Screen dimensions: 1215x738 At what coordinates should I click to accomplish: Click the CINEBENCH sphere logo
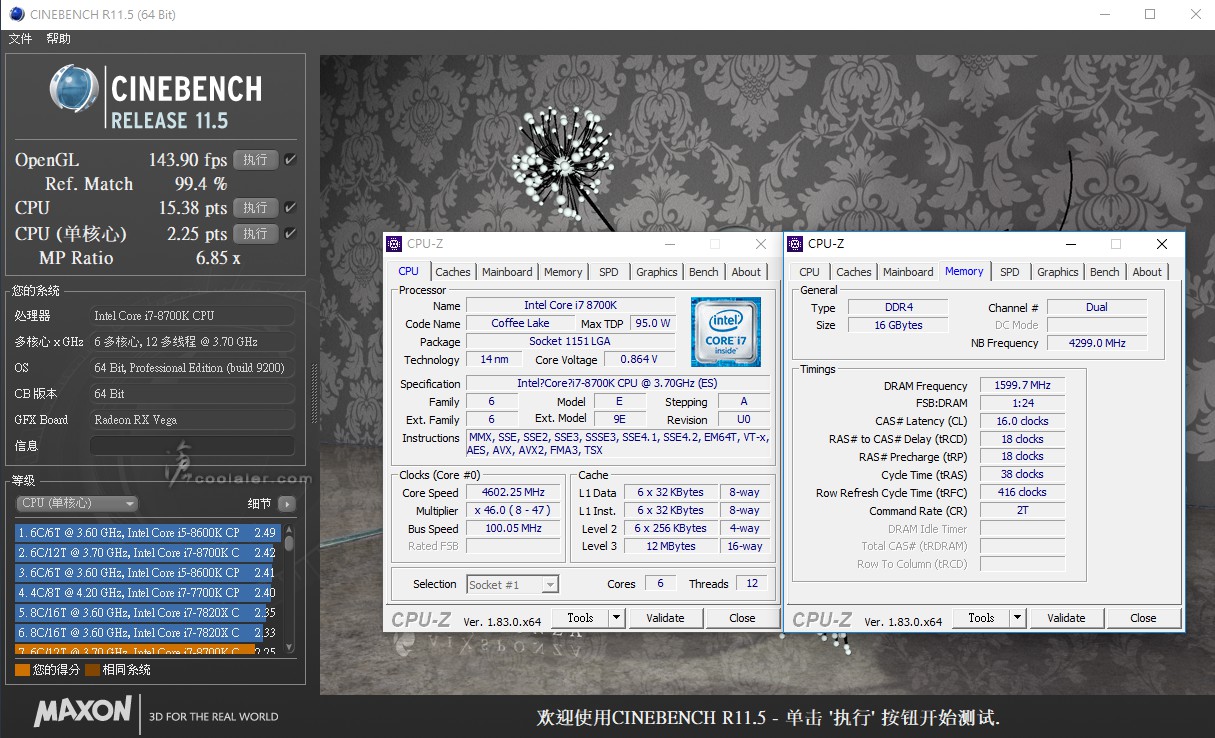point(75,90)
